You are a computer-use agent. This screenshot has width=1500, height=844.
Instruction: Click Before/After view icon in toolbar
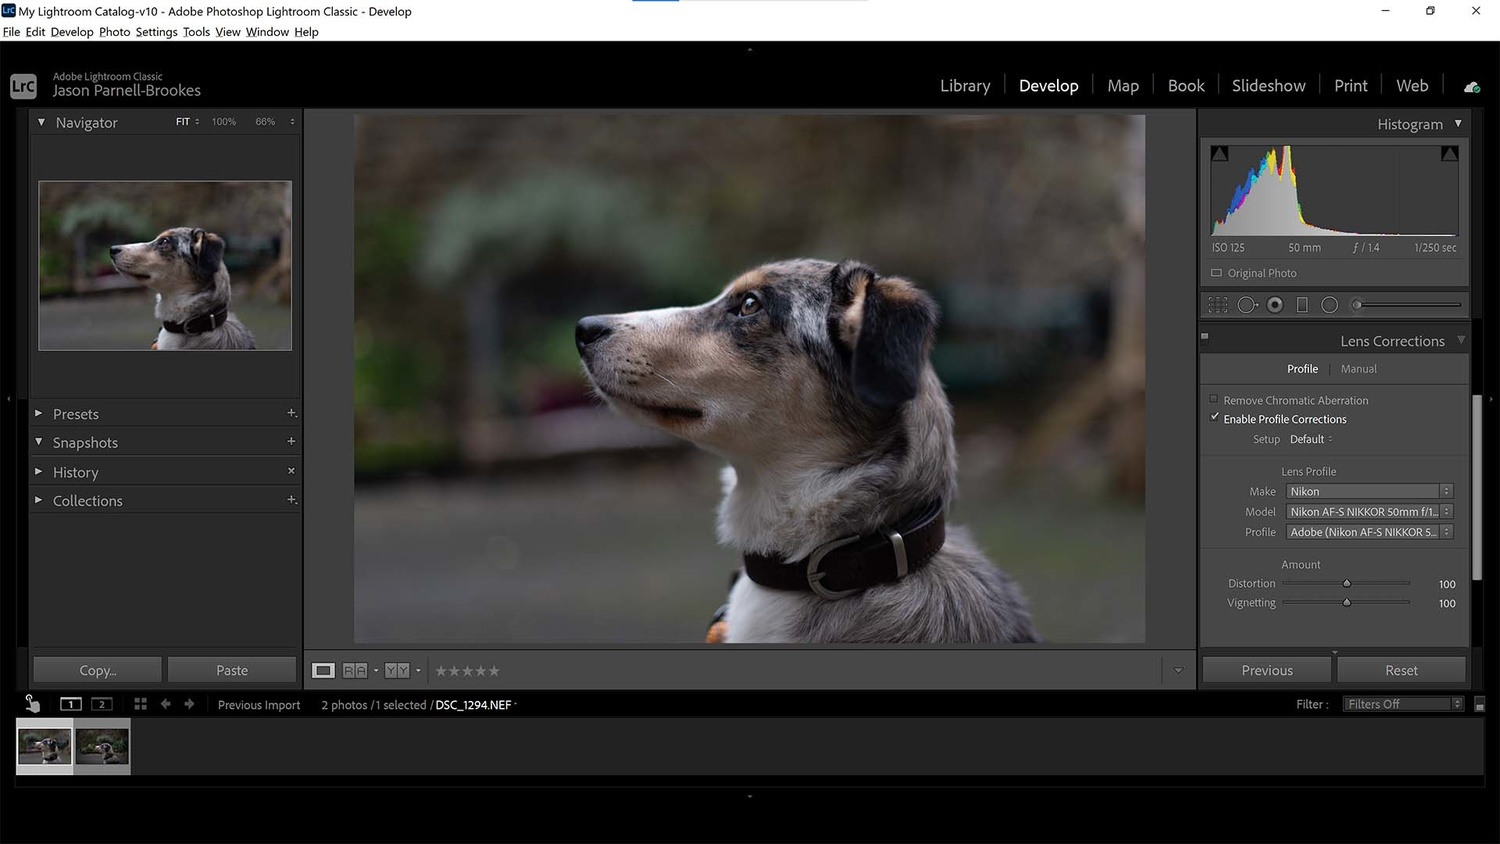point(355,671)
